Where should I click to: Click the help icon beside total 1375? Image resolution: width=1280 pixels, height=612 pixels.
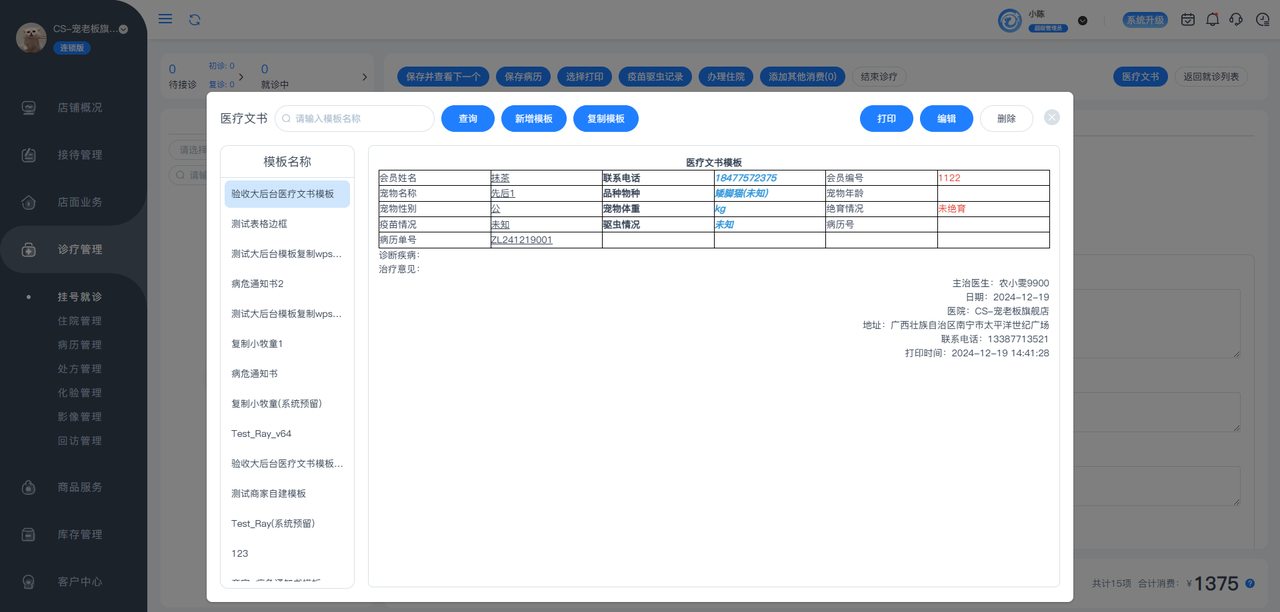[1250, 584]
